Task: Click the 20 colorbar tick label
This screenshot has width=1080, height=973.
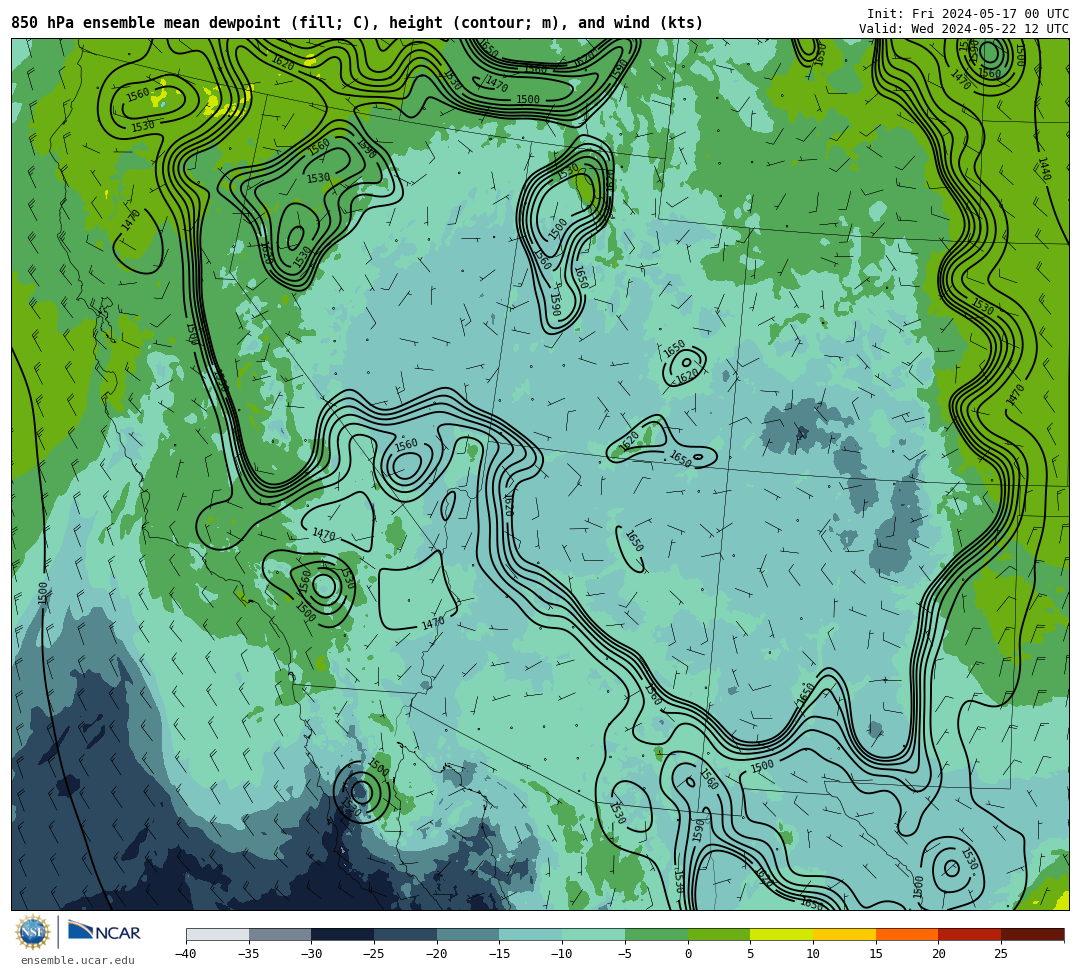Action: [939, 954]
